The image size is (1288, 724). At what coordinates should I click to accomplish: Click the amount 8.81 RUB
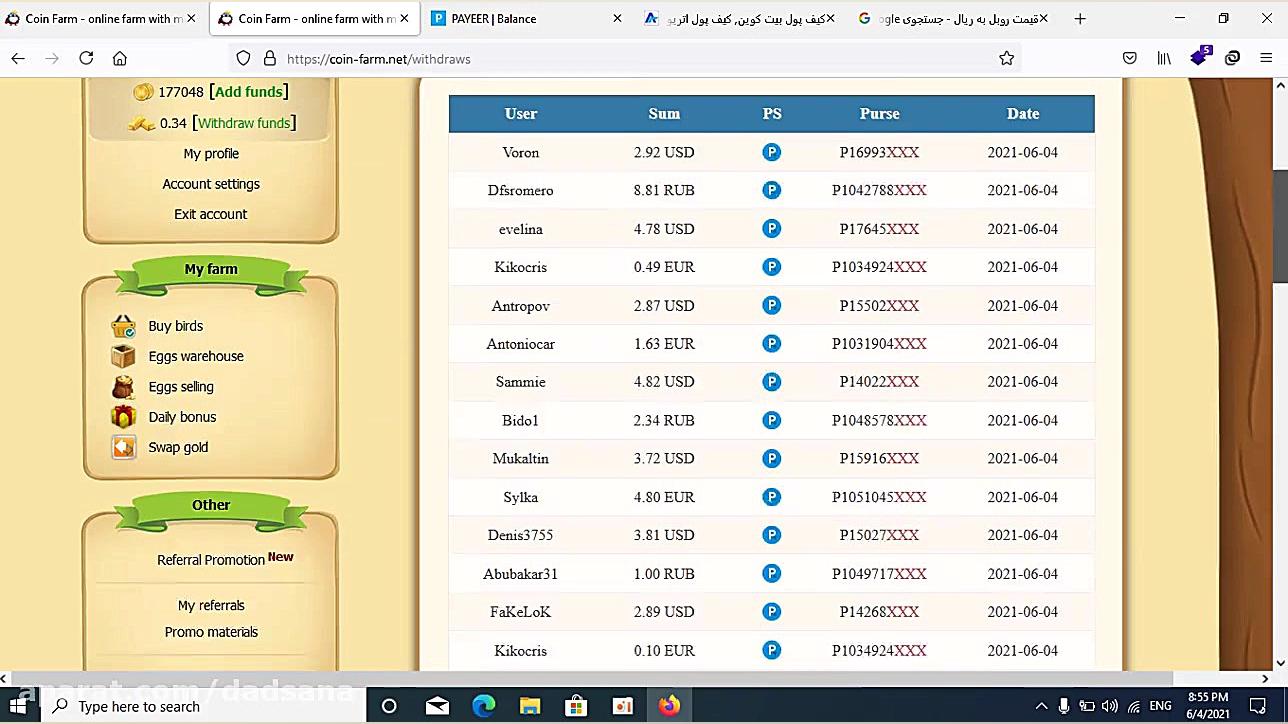tap(664, 190)
